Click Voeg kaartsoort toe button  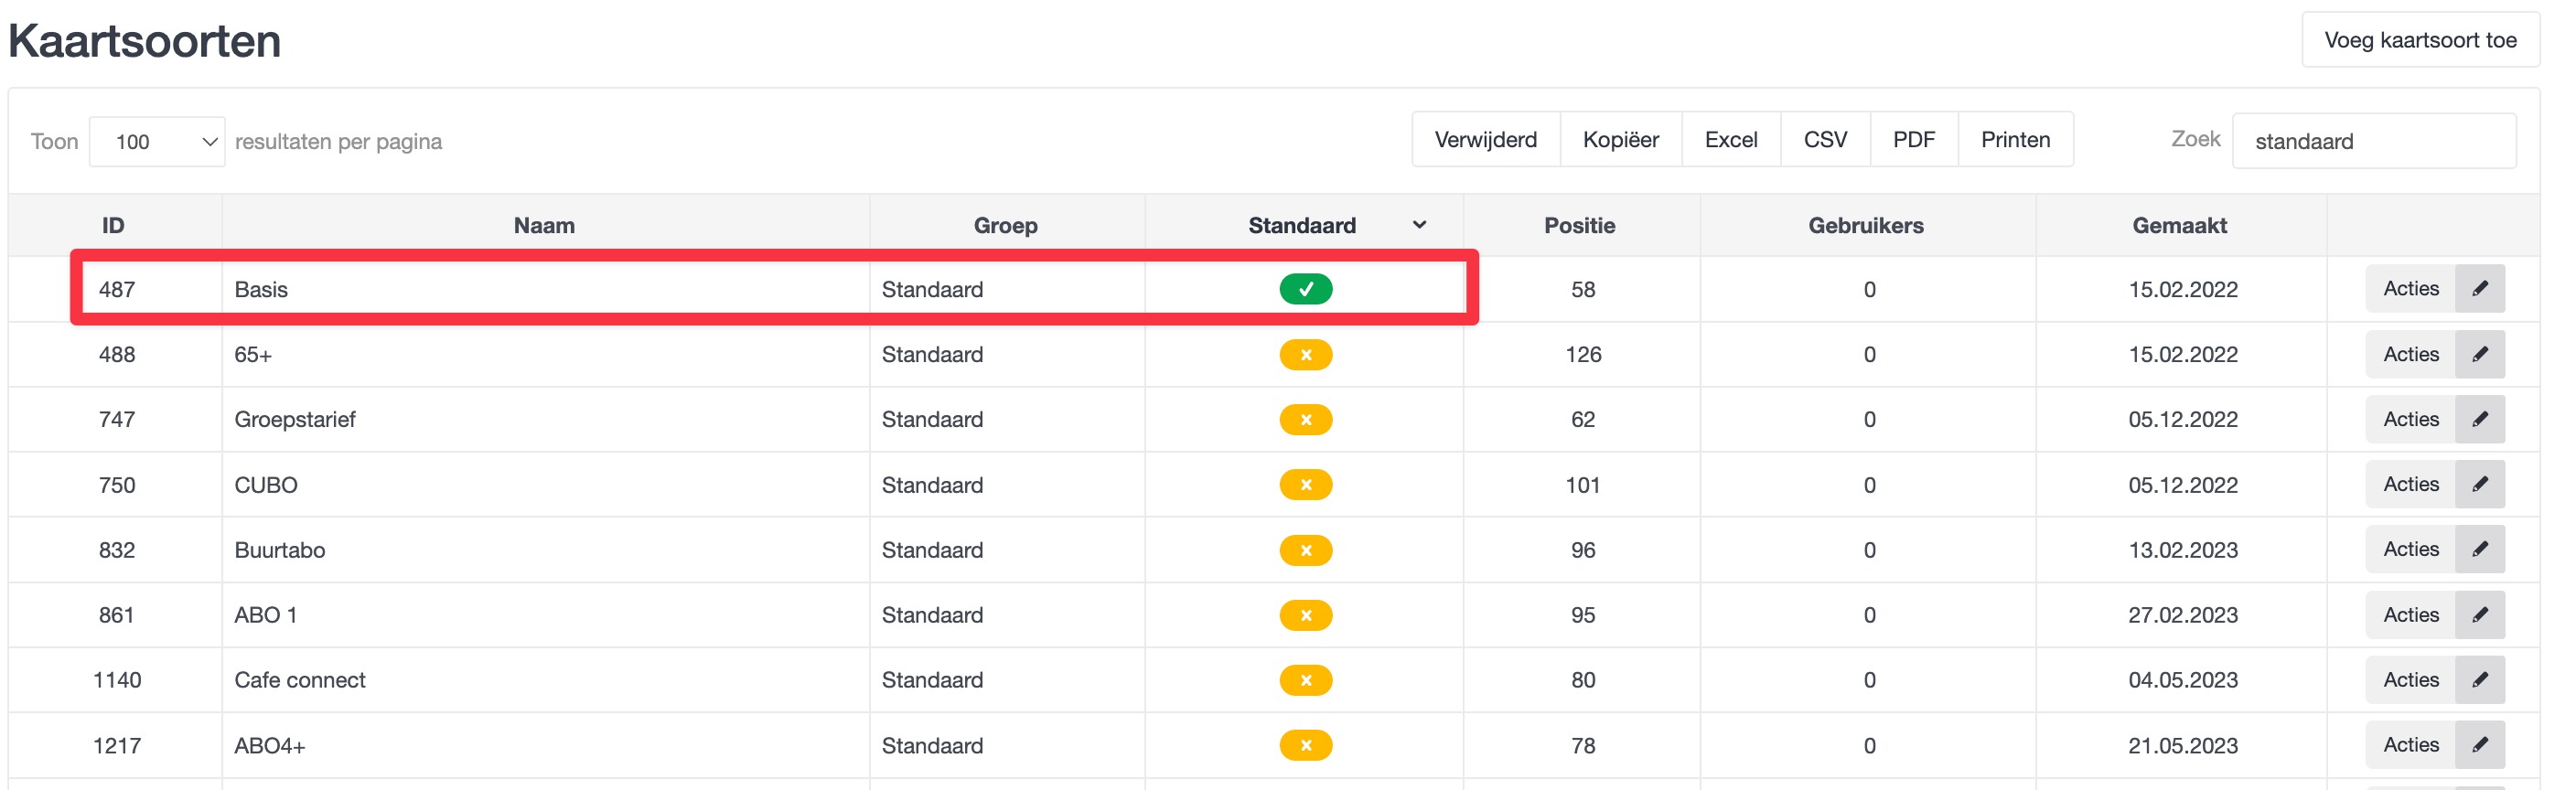pos(2420,40)
